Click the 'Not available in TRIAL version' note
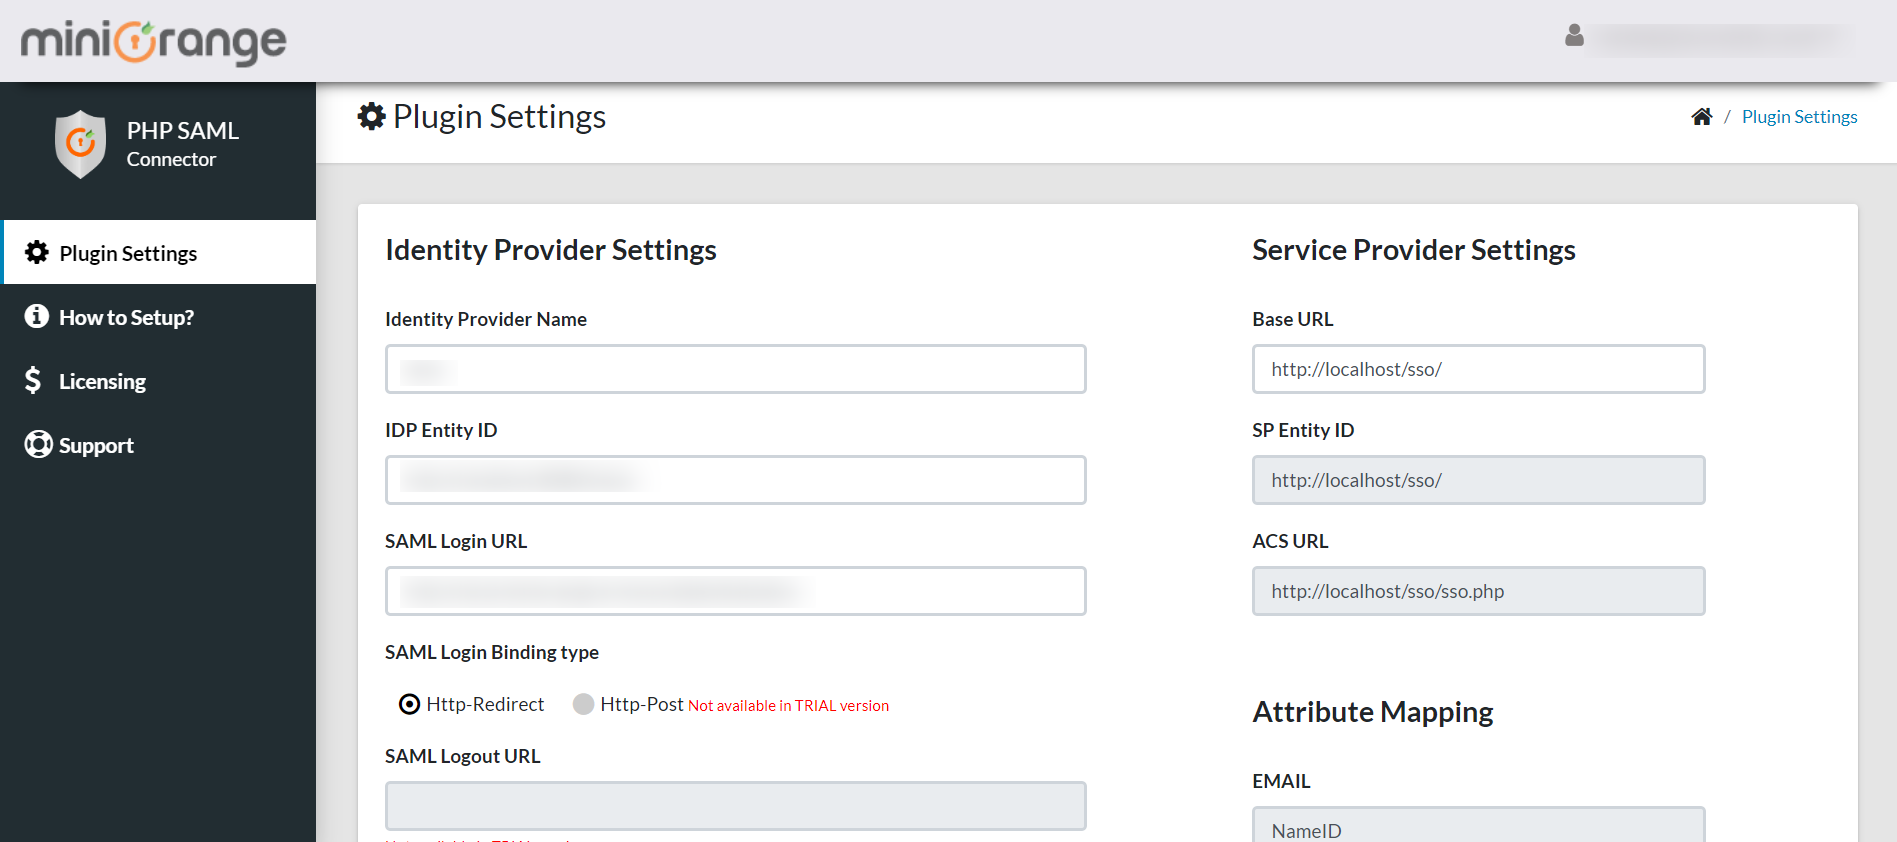This screenshot has width=1897, height=842. pos(788,706)
